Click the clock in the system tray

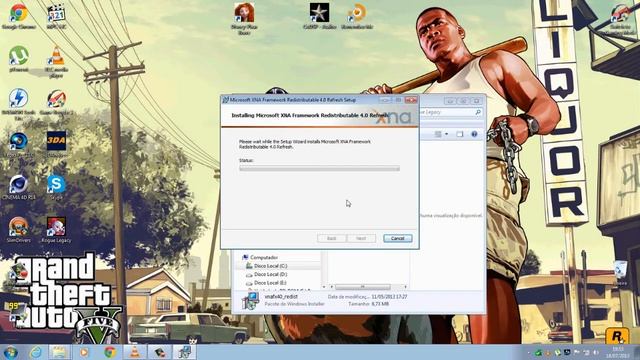pos(617,352)
